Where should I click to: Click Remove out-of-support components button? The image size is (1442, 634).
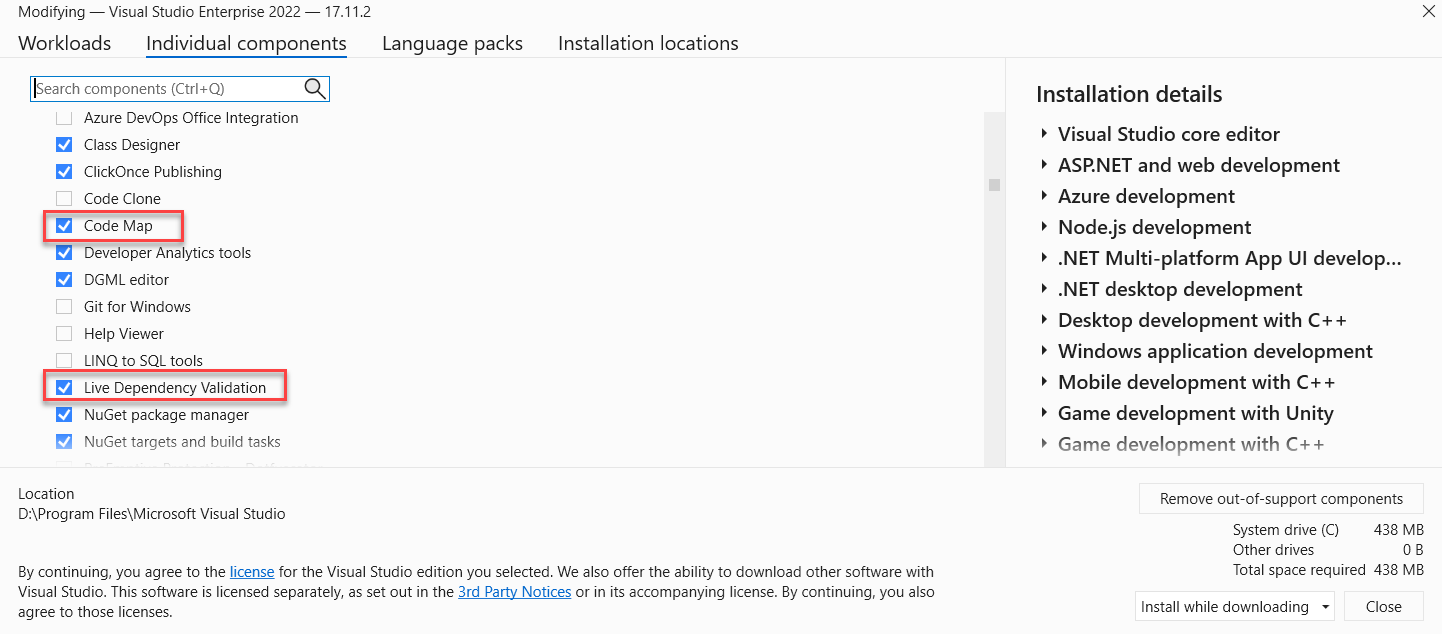tap(1281, 499)
